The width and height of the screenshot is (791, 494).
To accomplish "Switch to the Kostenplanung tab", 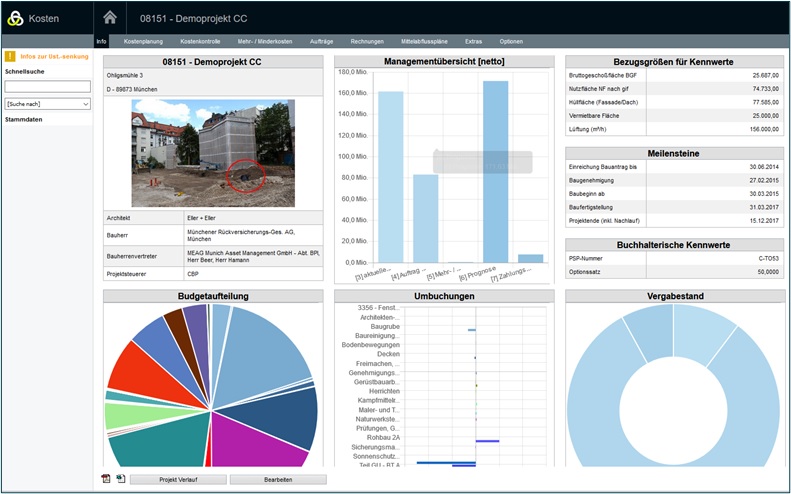I will [x=143, y=41].
